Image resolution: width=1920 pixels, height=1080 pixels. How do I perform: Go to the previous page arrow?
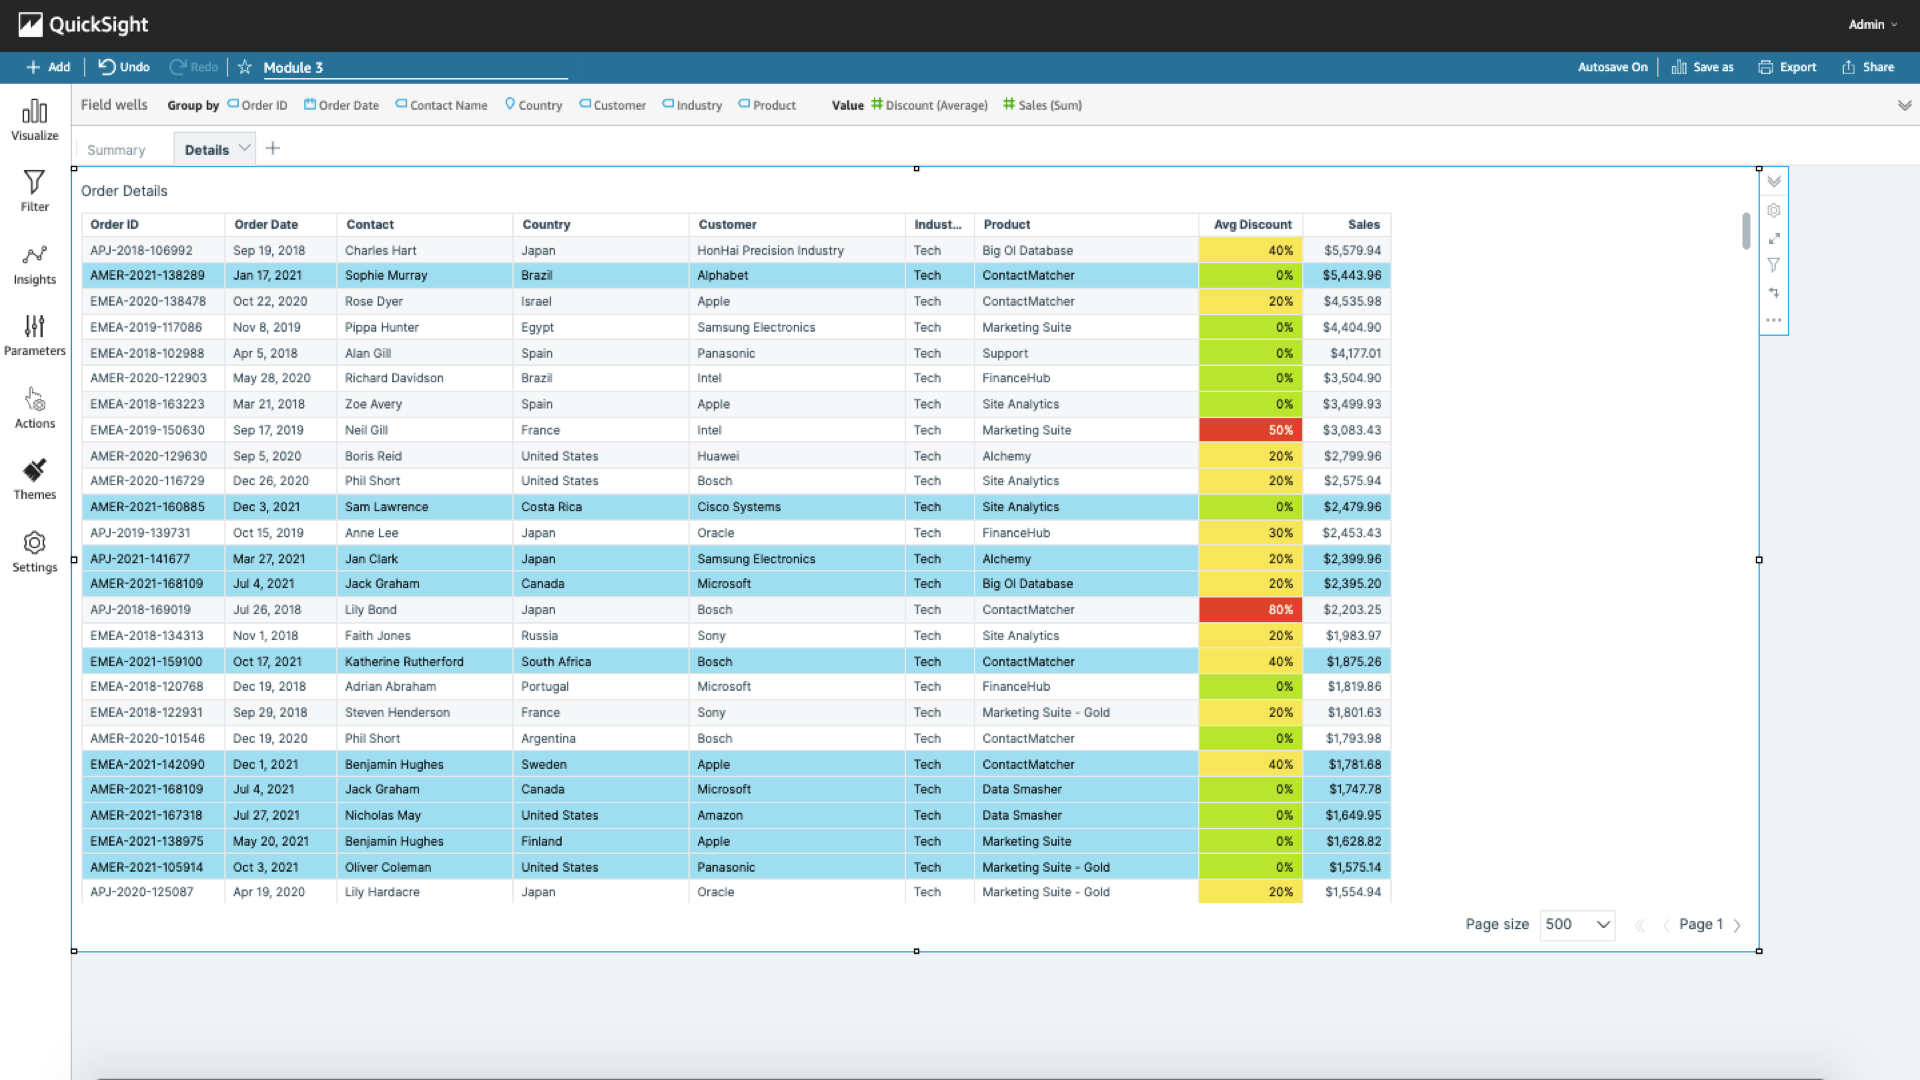1666,925
